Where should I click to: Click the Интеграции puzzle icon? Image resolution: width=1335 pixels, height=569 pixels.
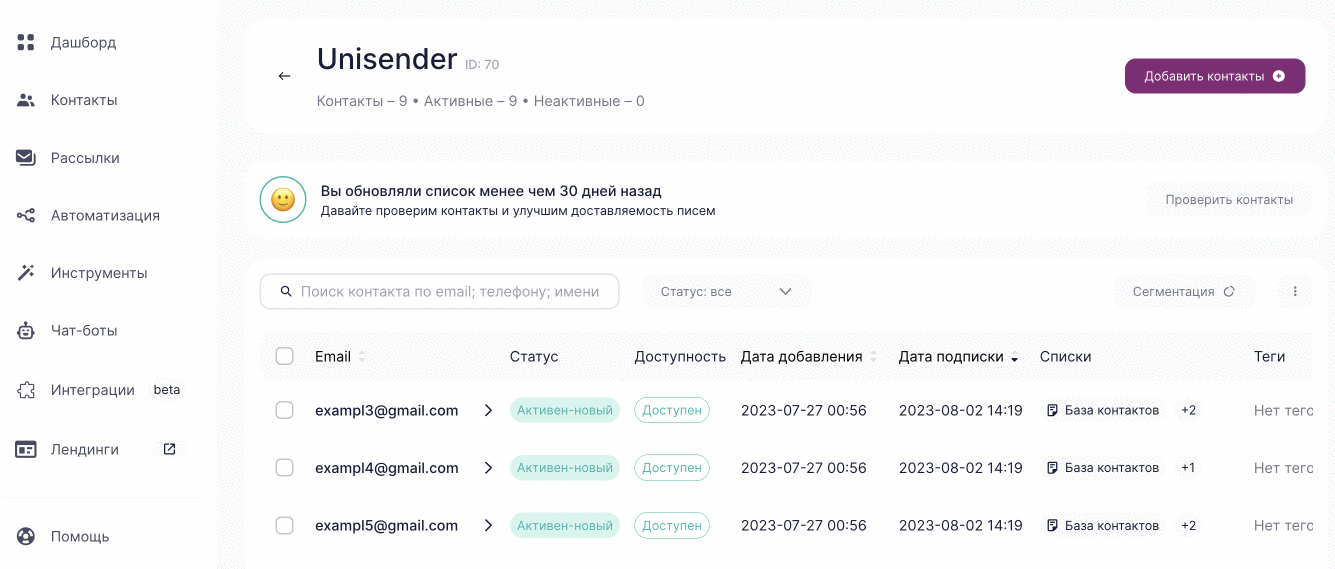click(x=26, y=390)
